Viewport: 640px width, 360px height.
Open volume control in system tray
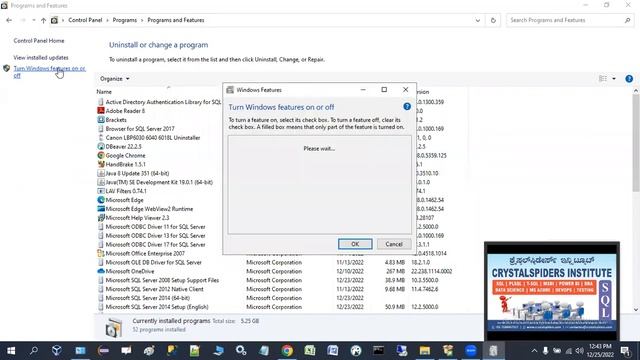[x=580, y=351]
